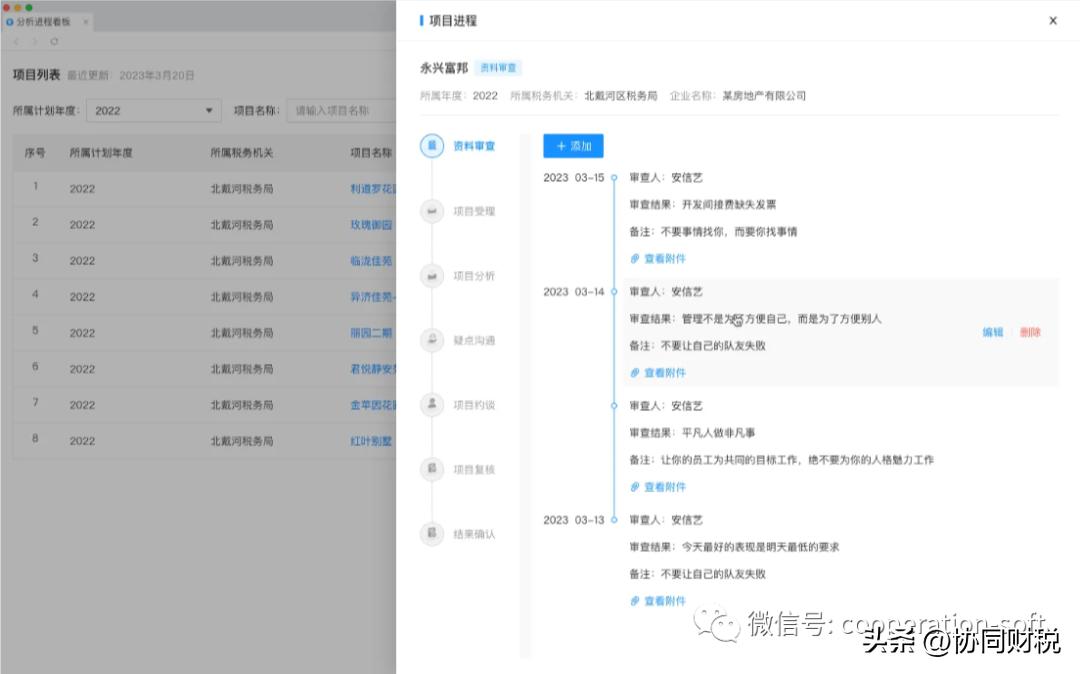Click 删除 to remove the 03-14 review entry
Image resolution: width=1080 pixels, height=674 pixels.
point(1029,331)
